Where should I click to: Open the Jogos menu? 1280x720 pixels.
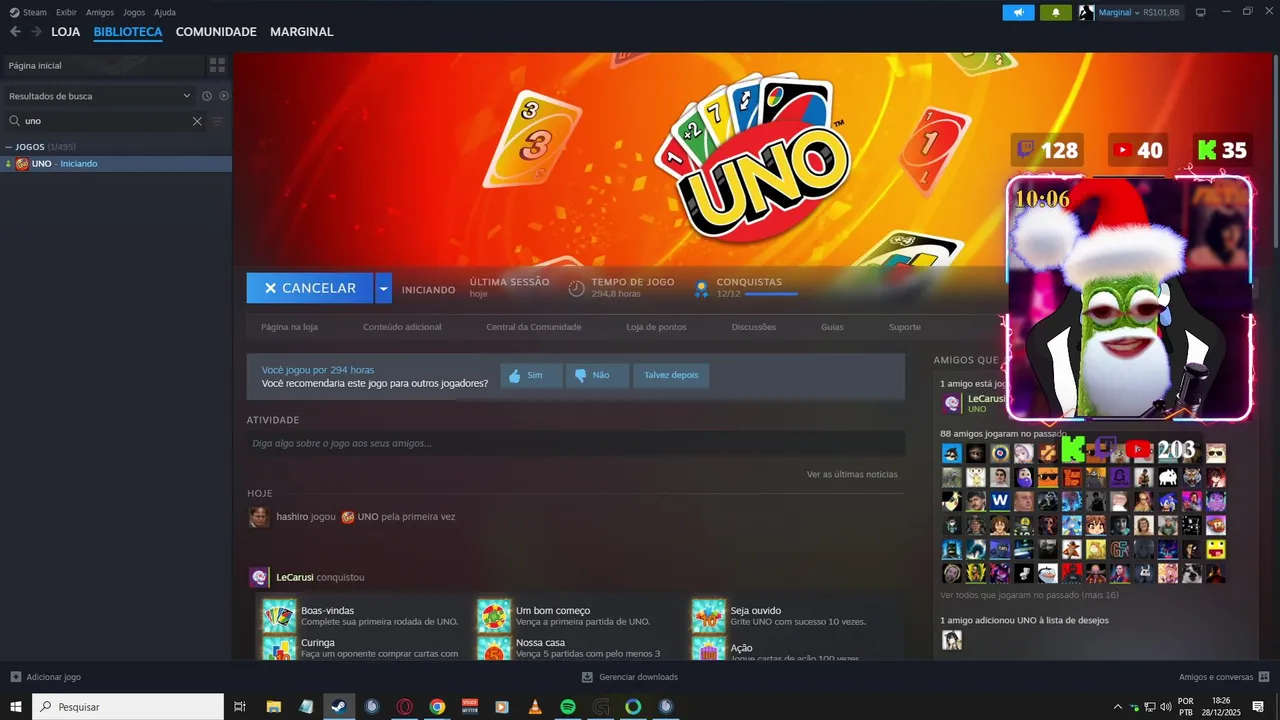[134, 13]
